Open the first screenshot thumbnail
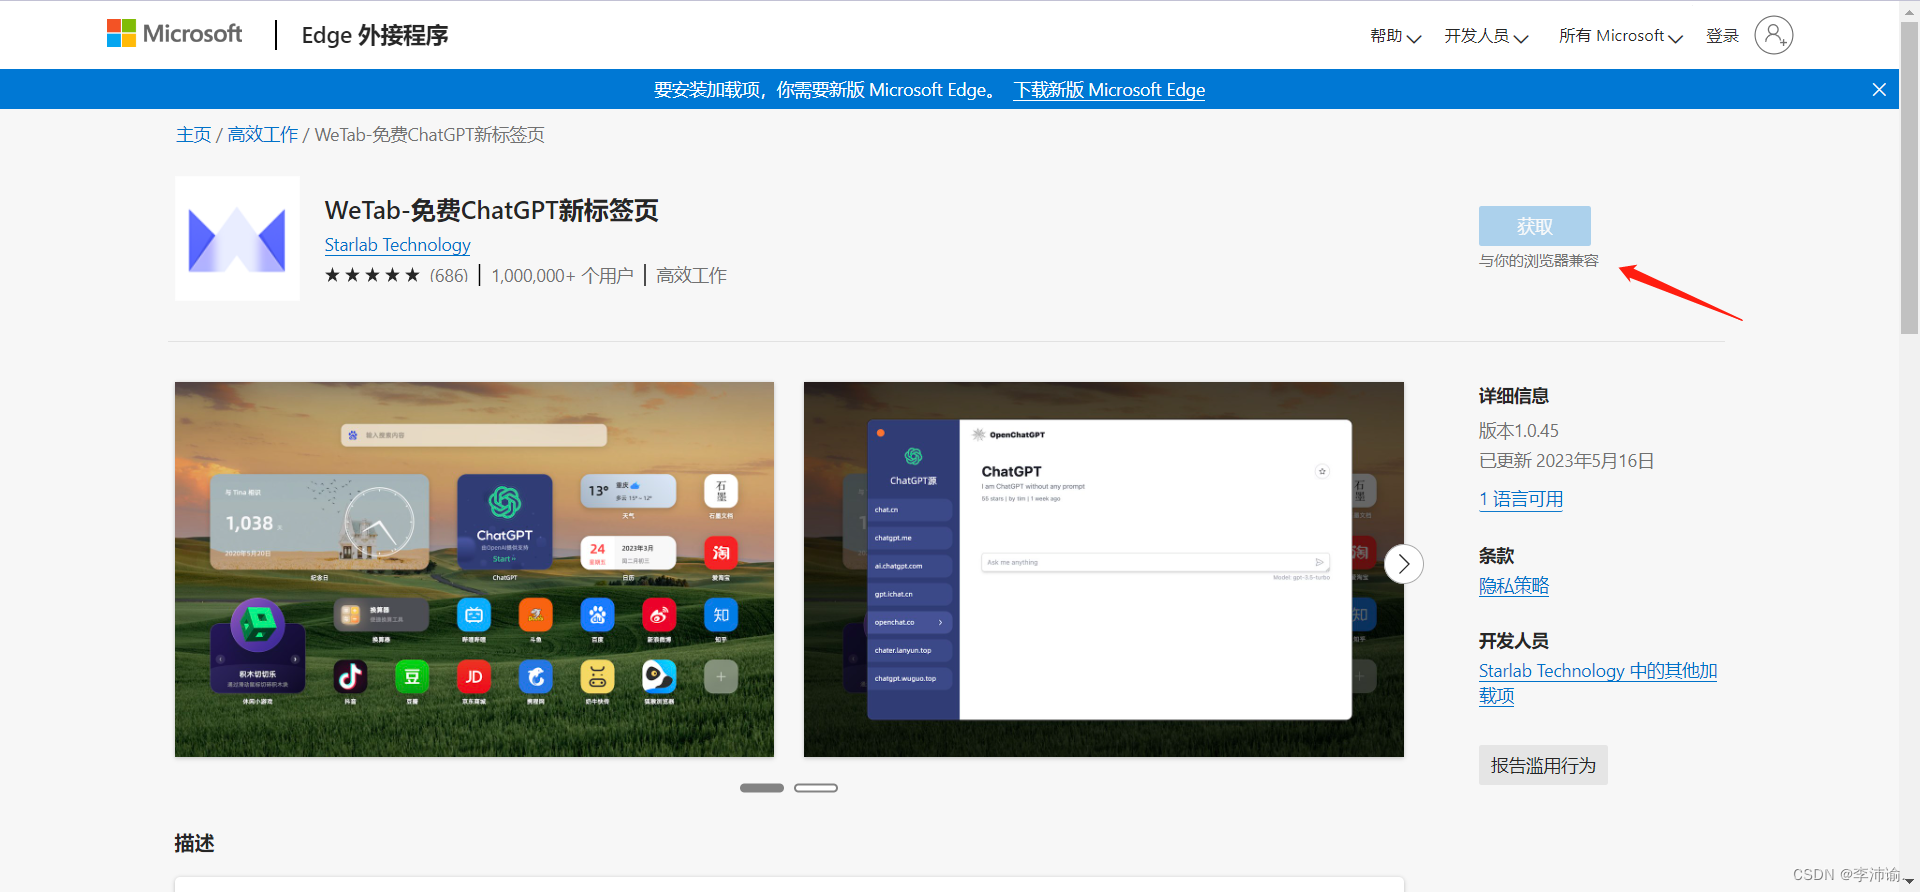Screen dimensions: 1920x892 (474, 569)
